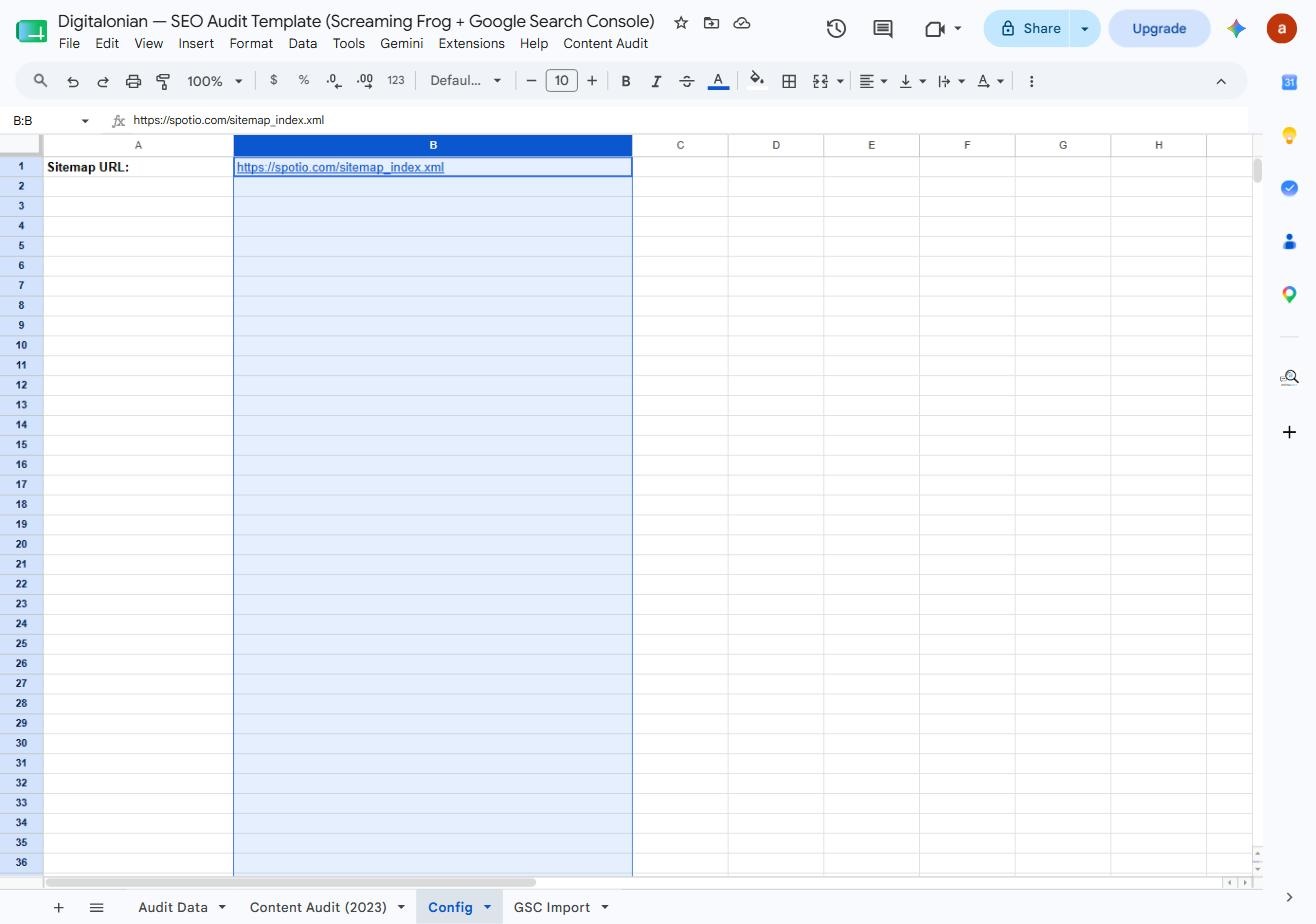This screenshot has width=1316, height=924.
Task: Redo the last action
Action: click(x=102, y=81)
